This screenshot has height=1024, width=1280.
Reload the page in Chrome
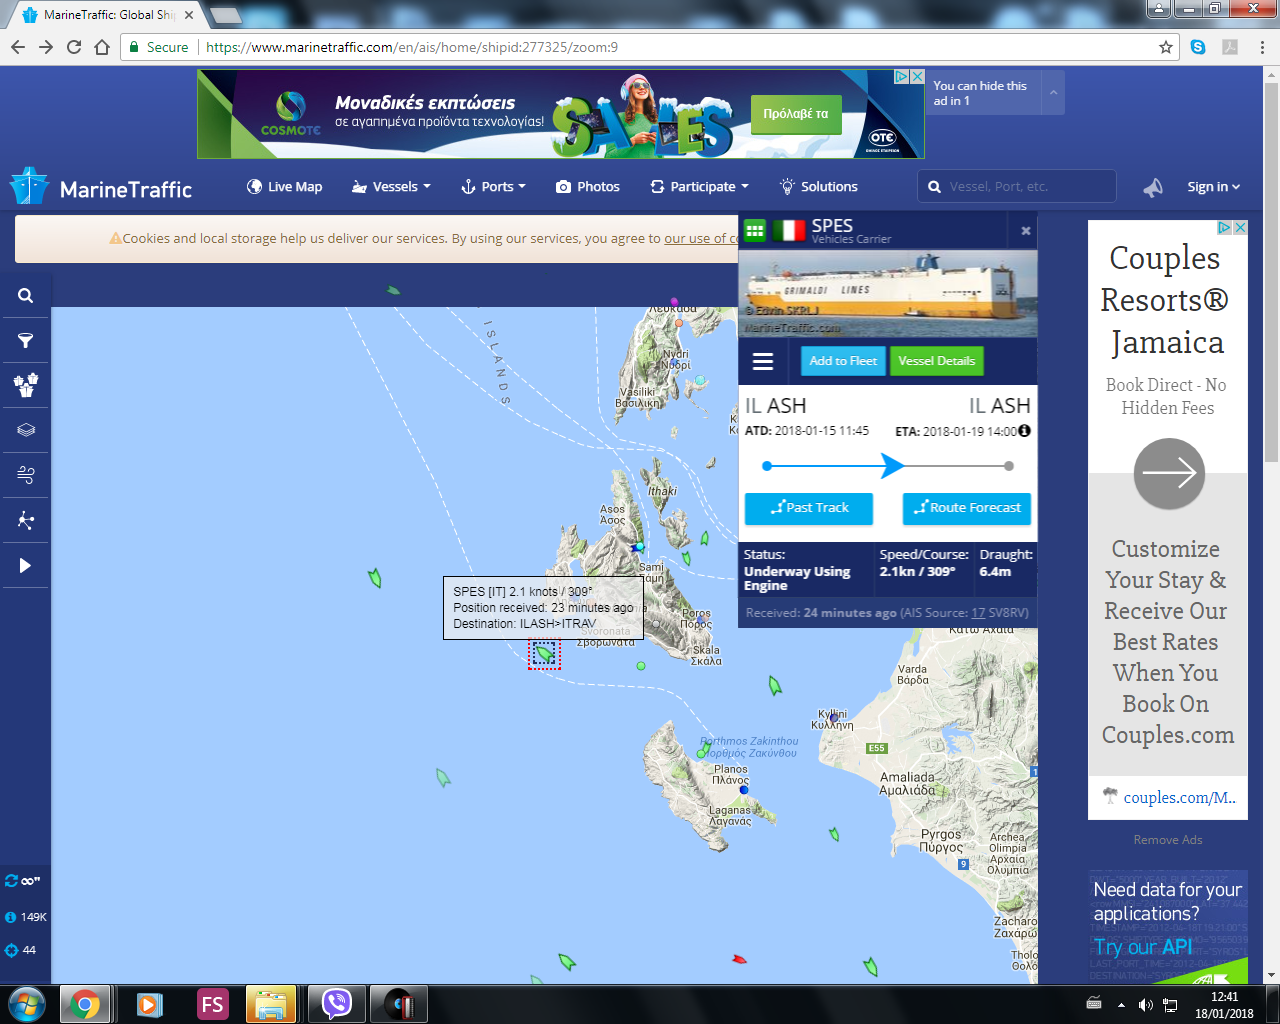point(74,47)
